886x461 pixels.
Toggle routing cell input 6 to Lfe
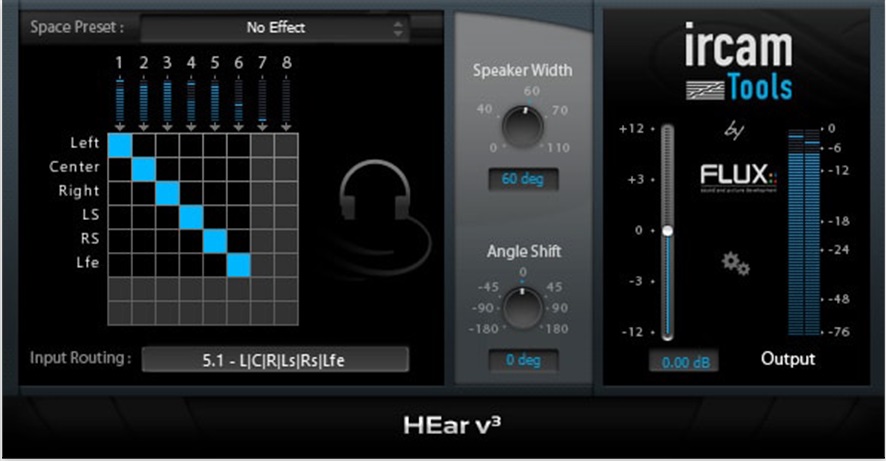[238, 264]
